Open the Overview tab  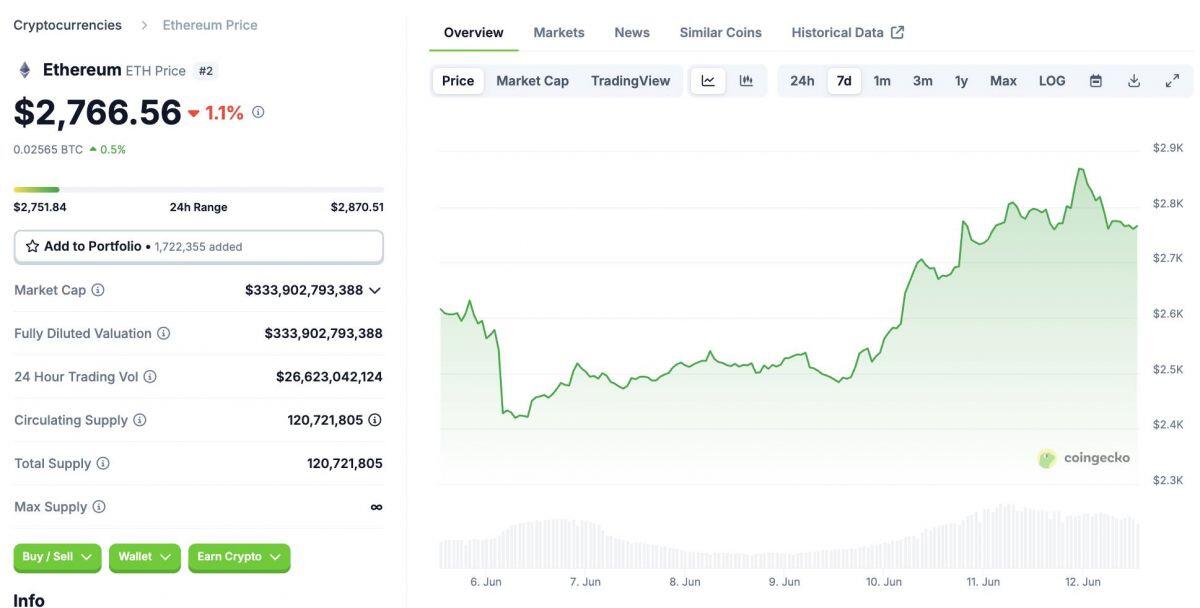pyautogui.click(x=474, y=32)
